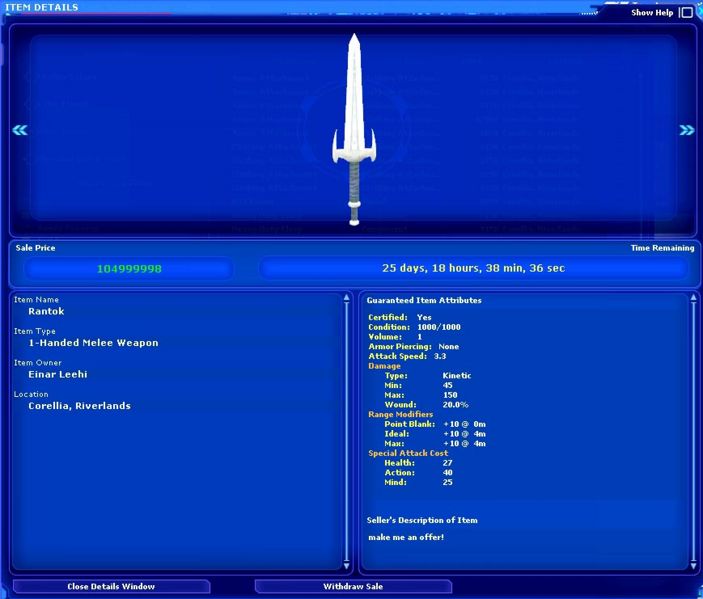The width and height of the screenshot is (703, 599).
Task: Click the Show Help window icon
Action: coord(686,13)
